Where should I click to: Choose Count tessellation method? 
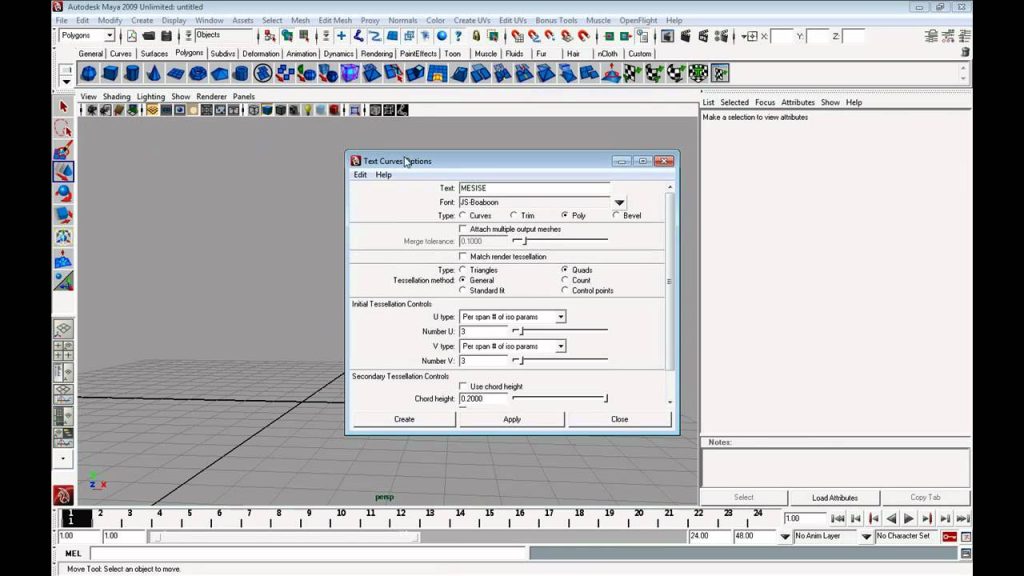tap(565, 280)
